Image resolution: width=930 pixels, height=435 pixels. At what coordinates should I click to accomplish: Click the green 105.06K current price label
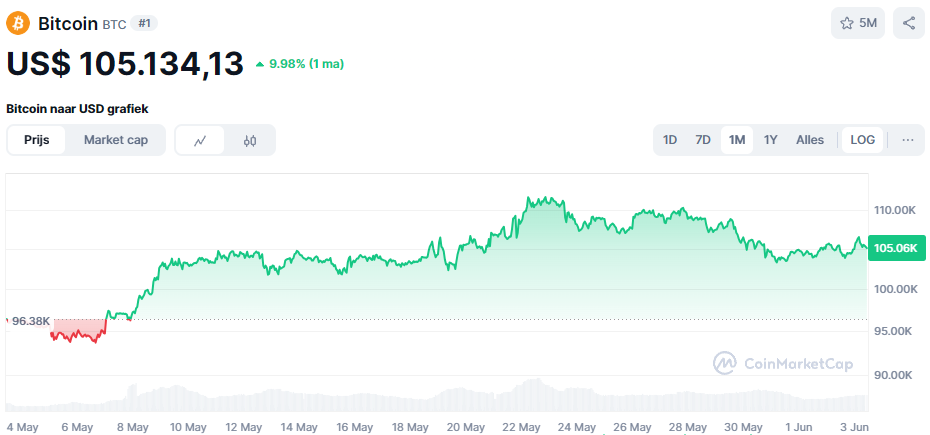point(896,248)
